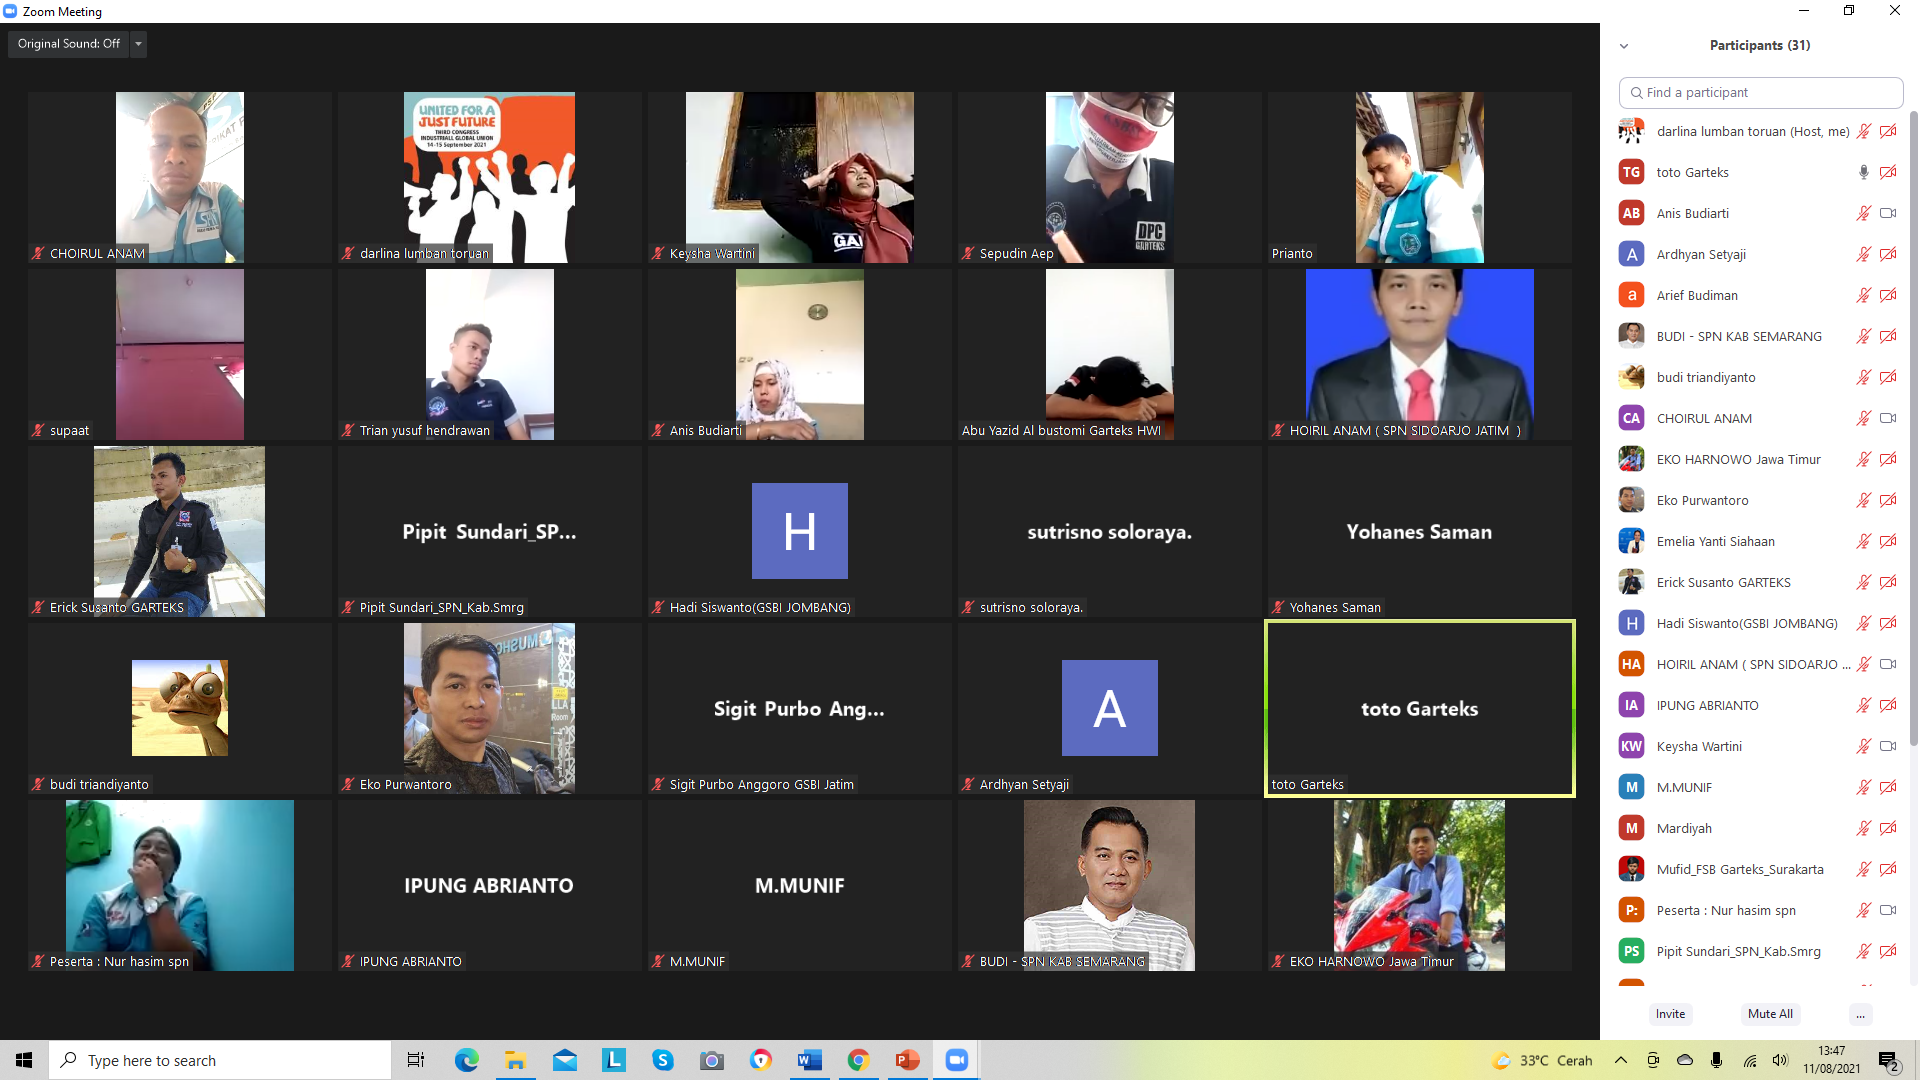The height and width of the screenshot is (1080, 1920).
Task: Open the more options ellipsis button
Action: [x=1860, y=1014]
